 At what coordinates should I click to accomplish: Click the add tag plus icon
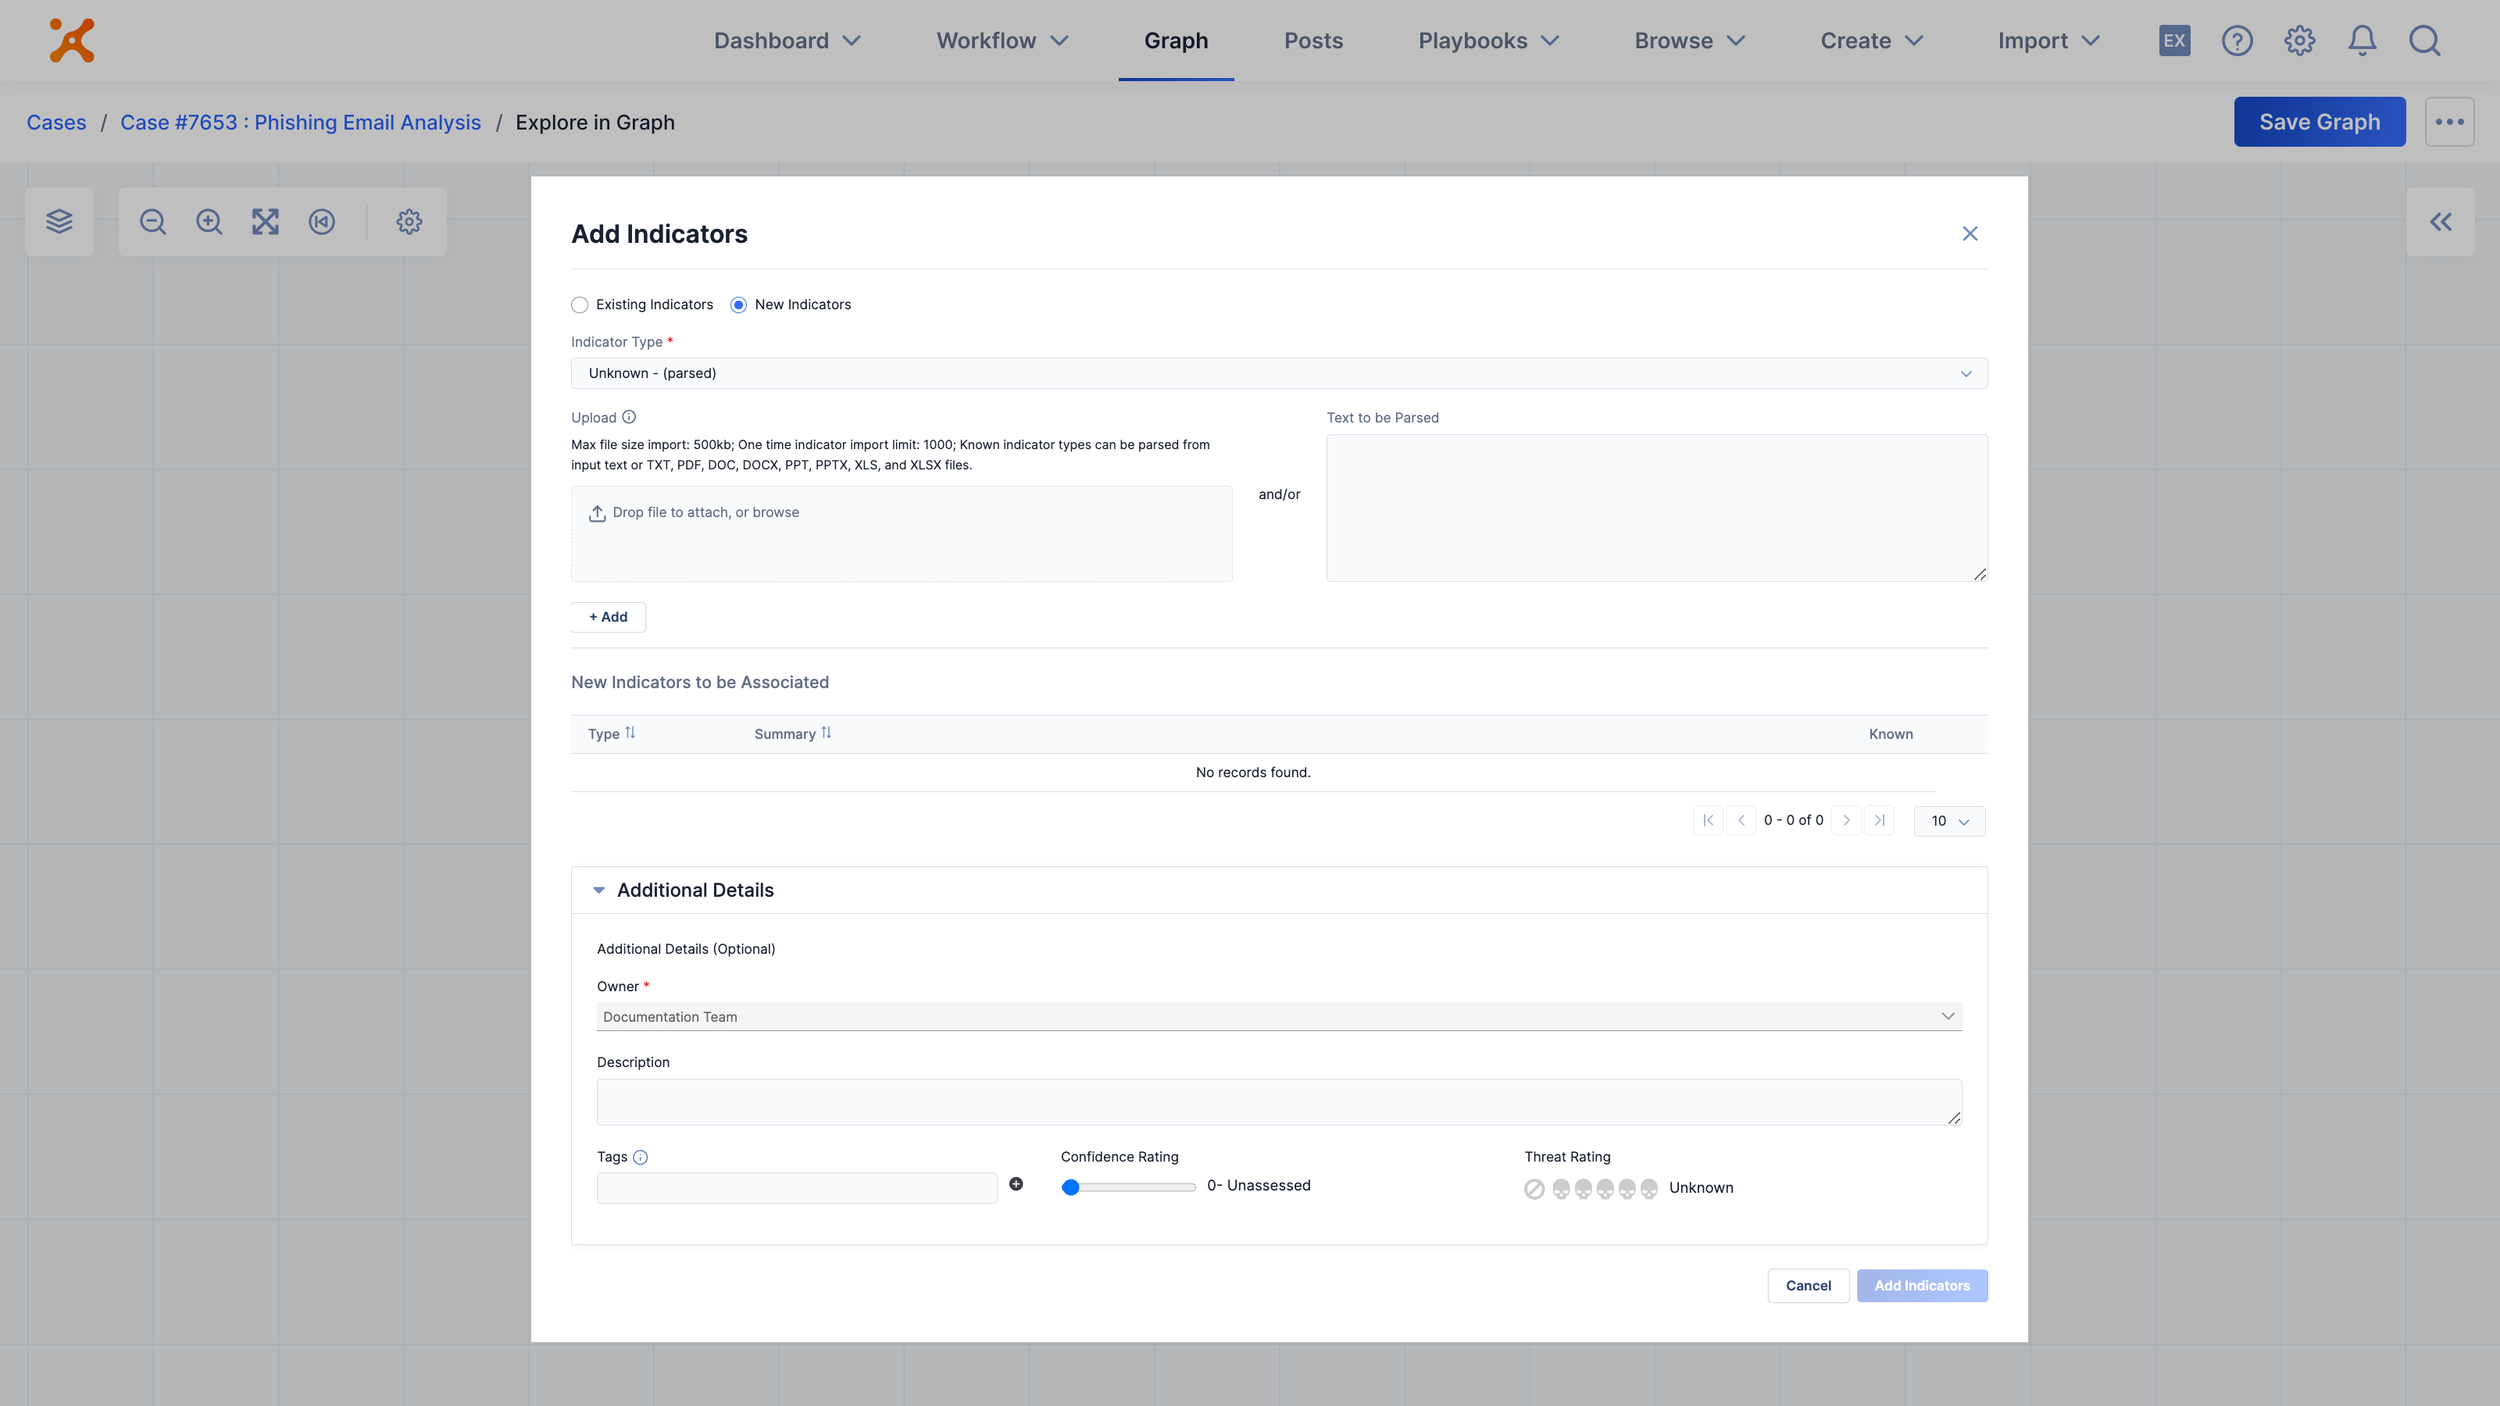pos(1016,1184)
